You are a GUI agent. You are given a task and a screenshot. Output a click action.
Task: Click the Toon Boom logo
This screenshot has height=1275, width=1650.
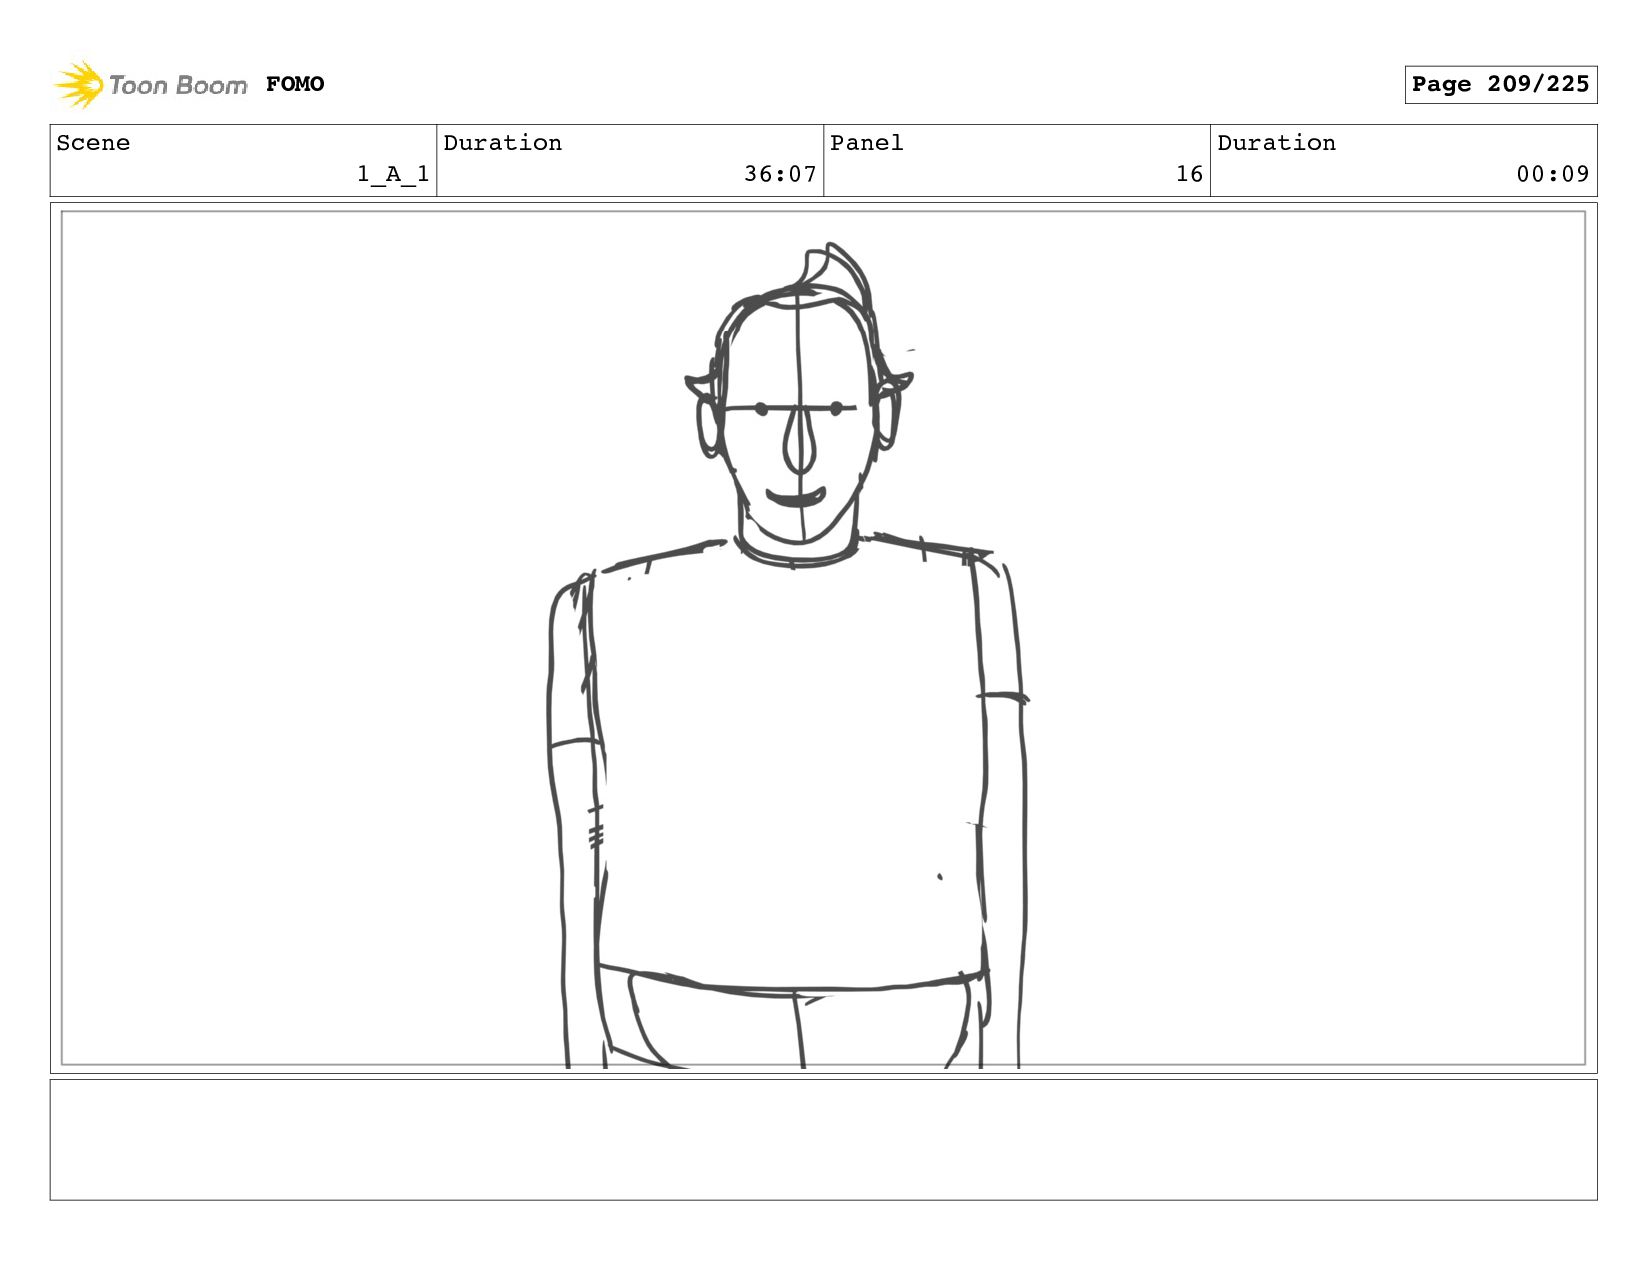coord(150,84)
